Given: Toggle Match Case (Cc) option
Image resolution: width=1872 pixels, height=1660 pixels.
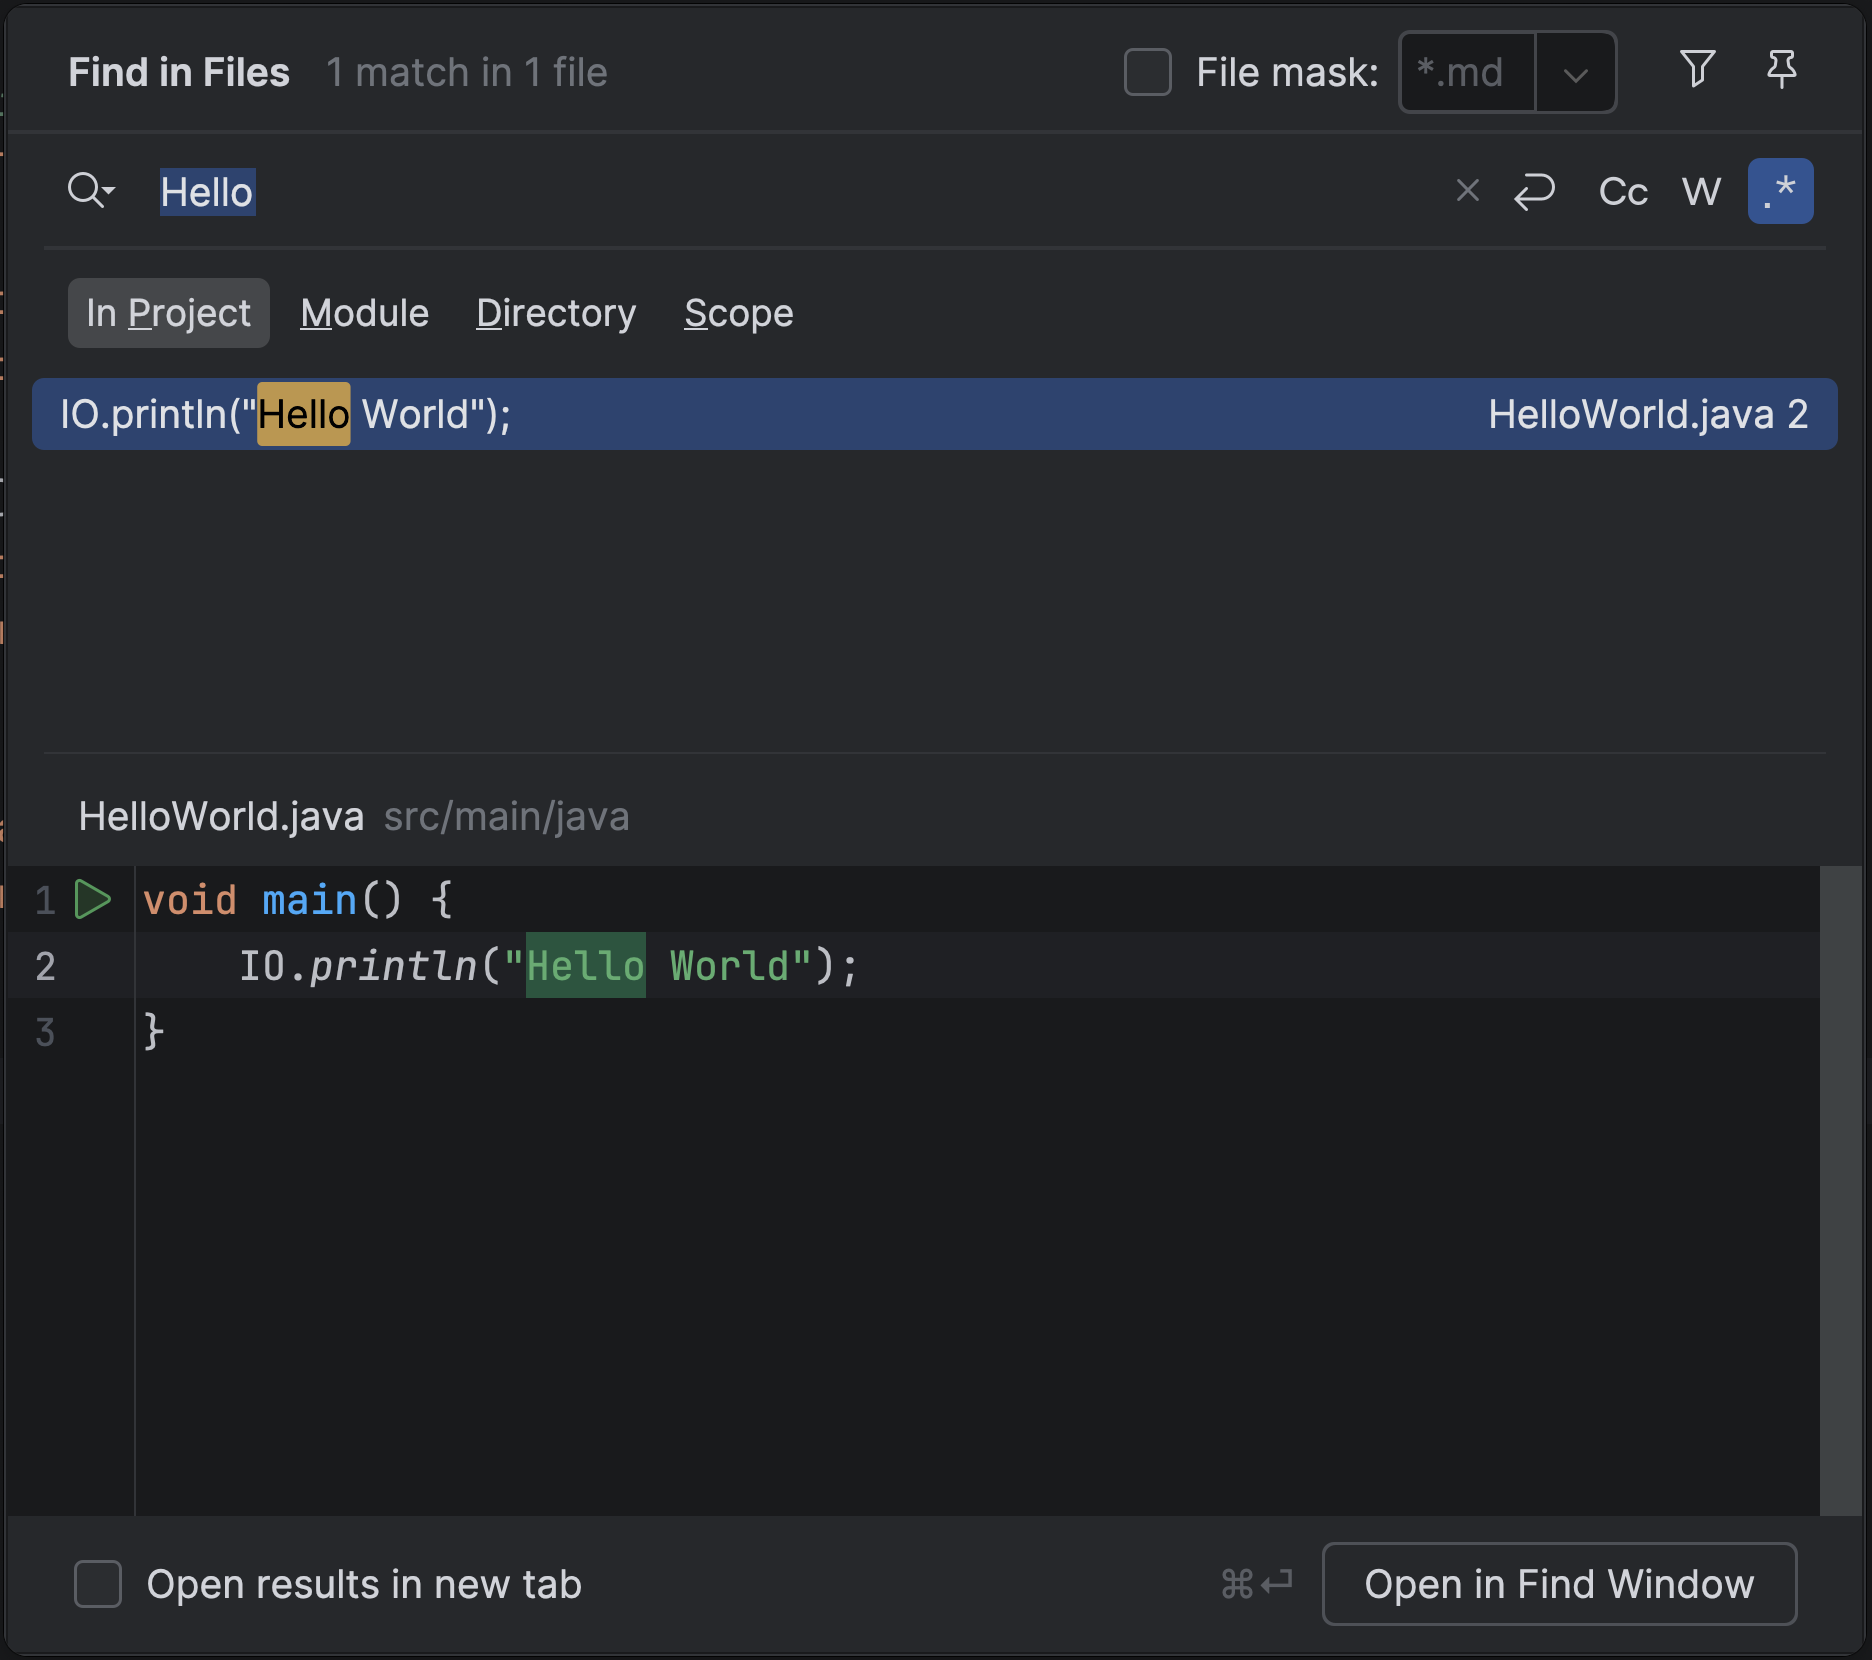Looking at the screenshot, I should click(x=1622, y=191).
